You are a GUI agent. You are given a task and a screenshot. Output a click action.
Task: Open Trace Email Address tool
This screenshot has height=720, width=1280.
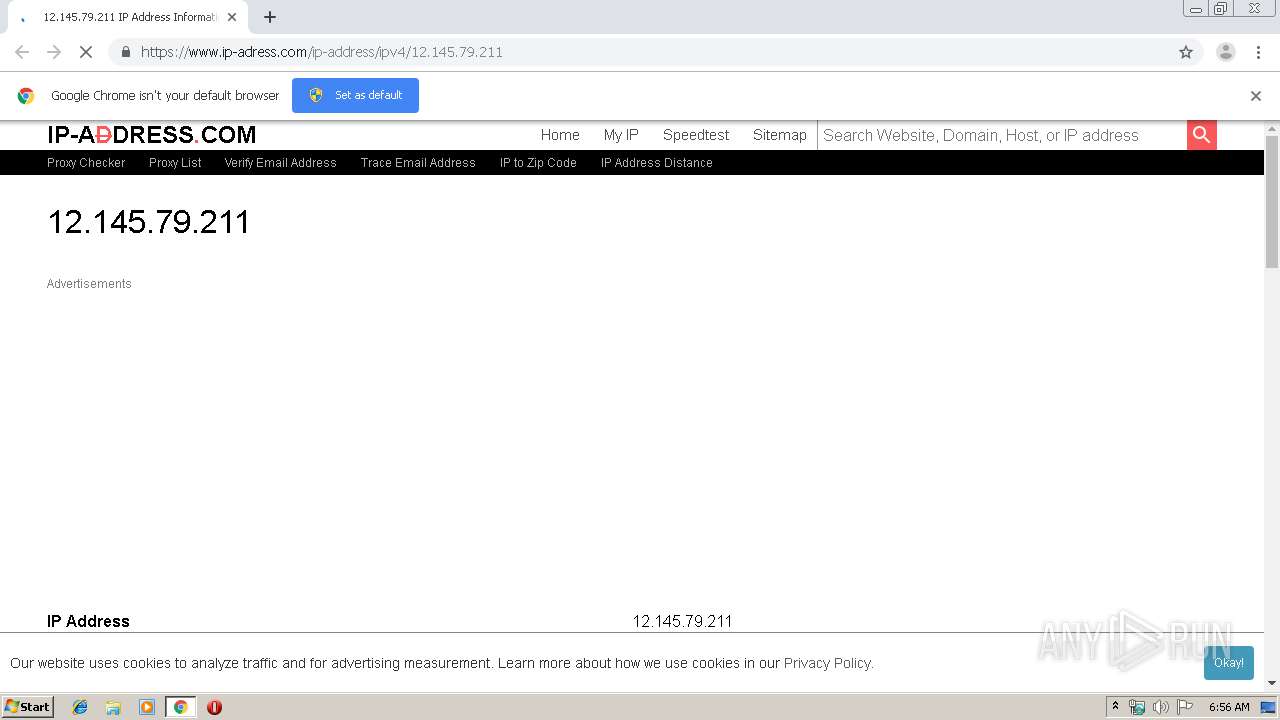(418, 163)
